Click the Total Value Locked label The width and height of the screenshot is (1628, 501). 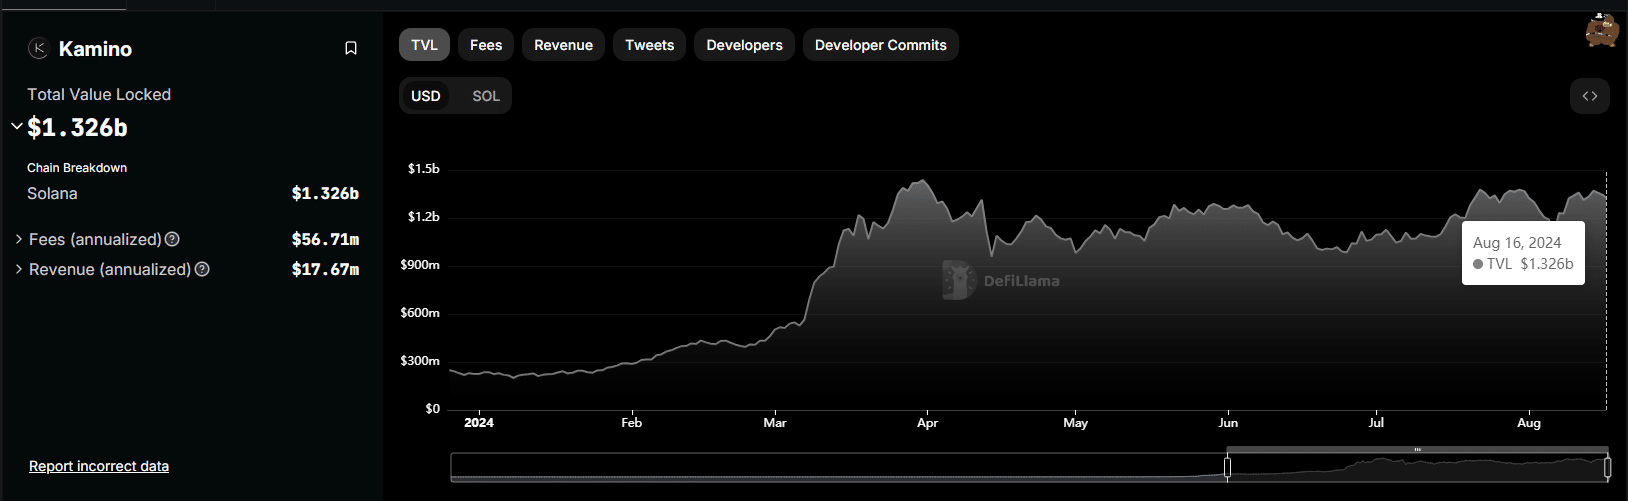99,94
